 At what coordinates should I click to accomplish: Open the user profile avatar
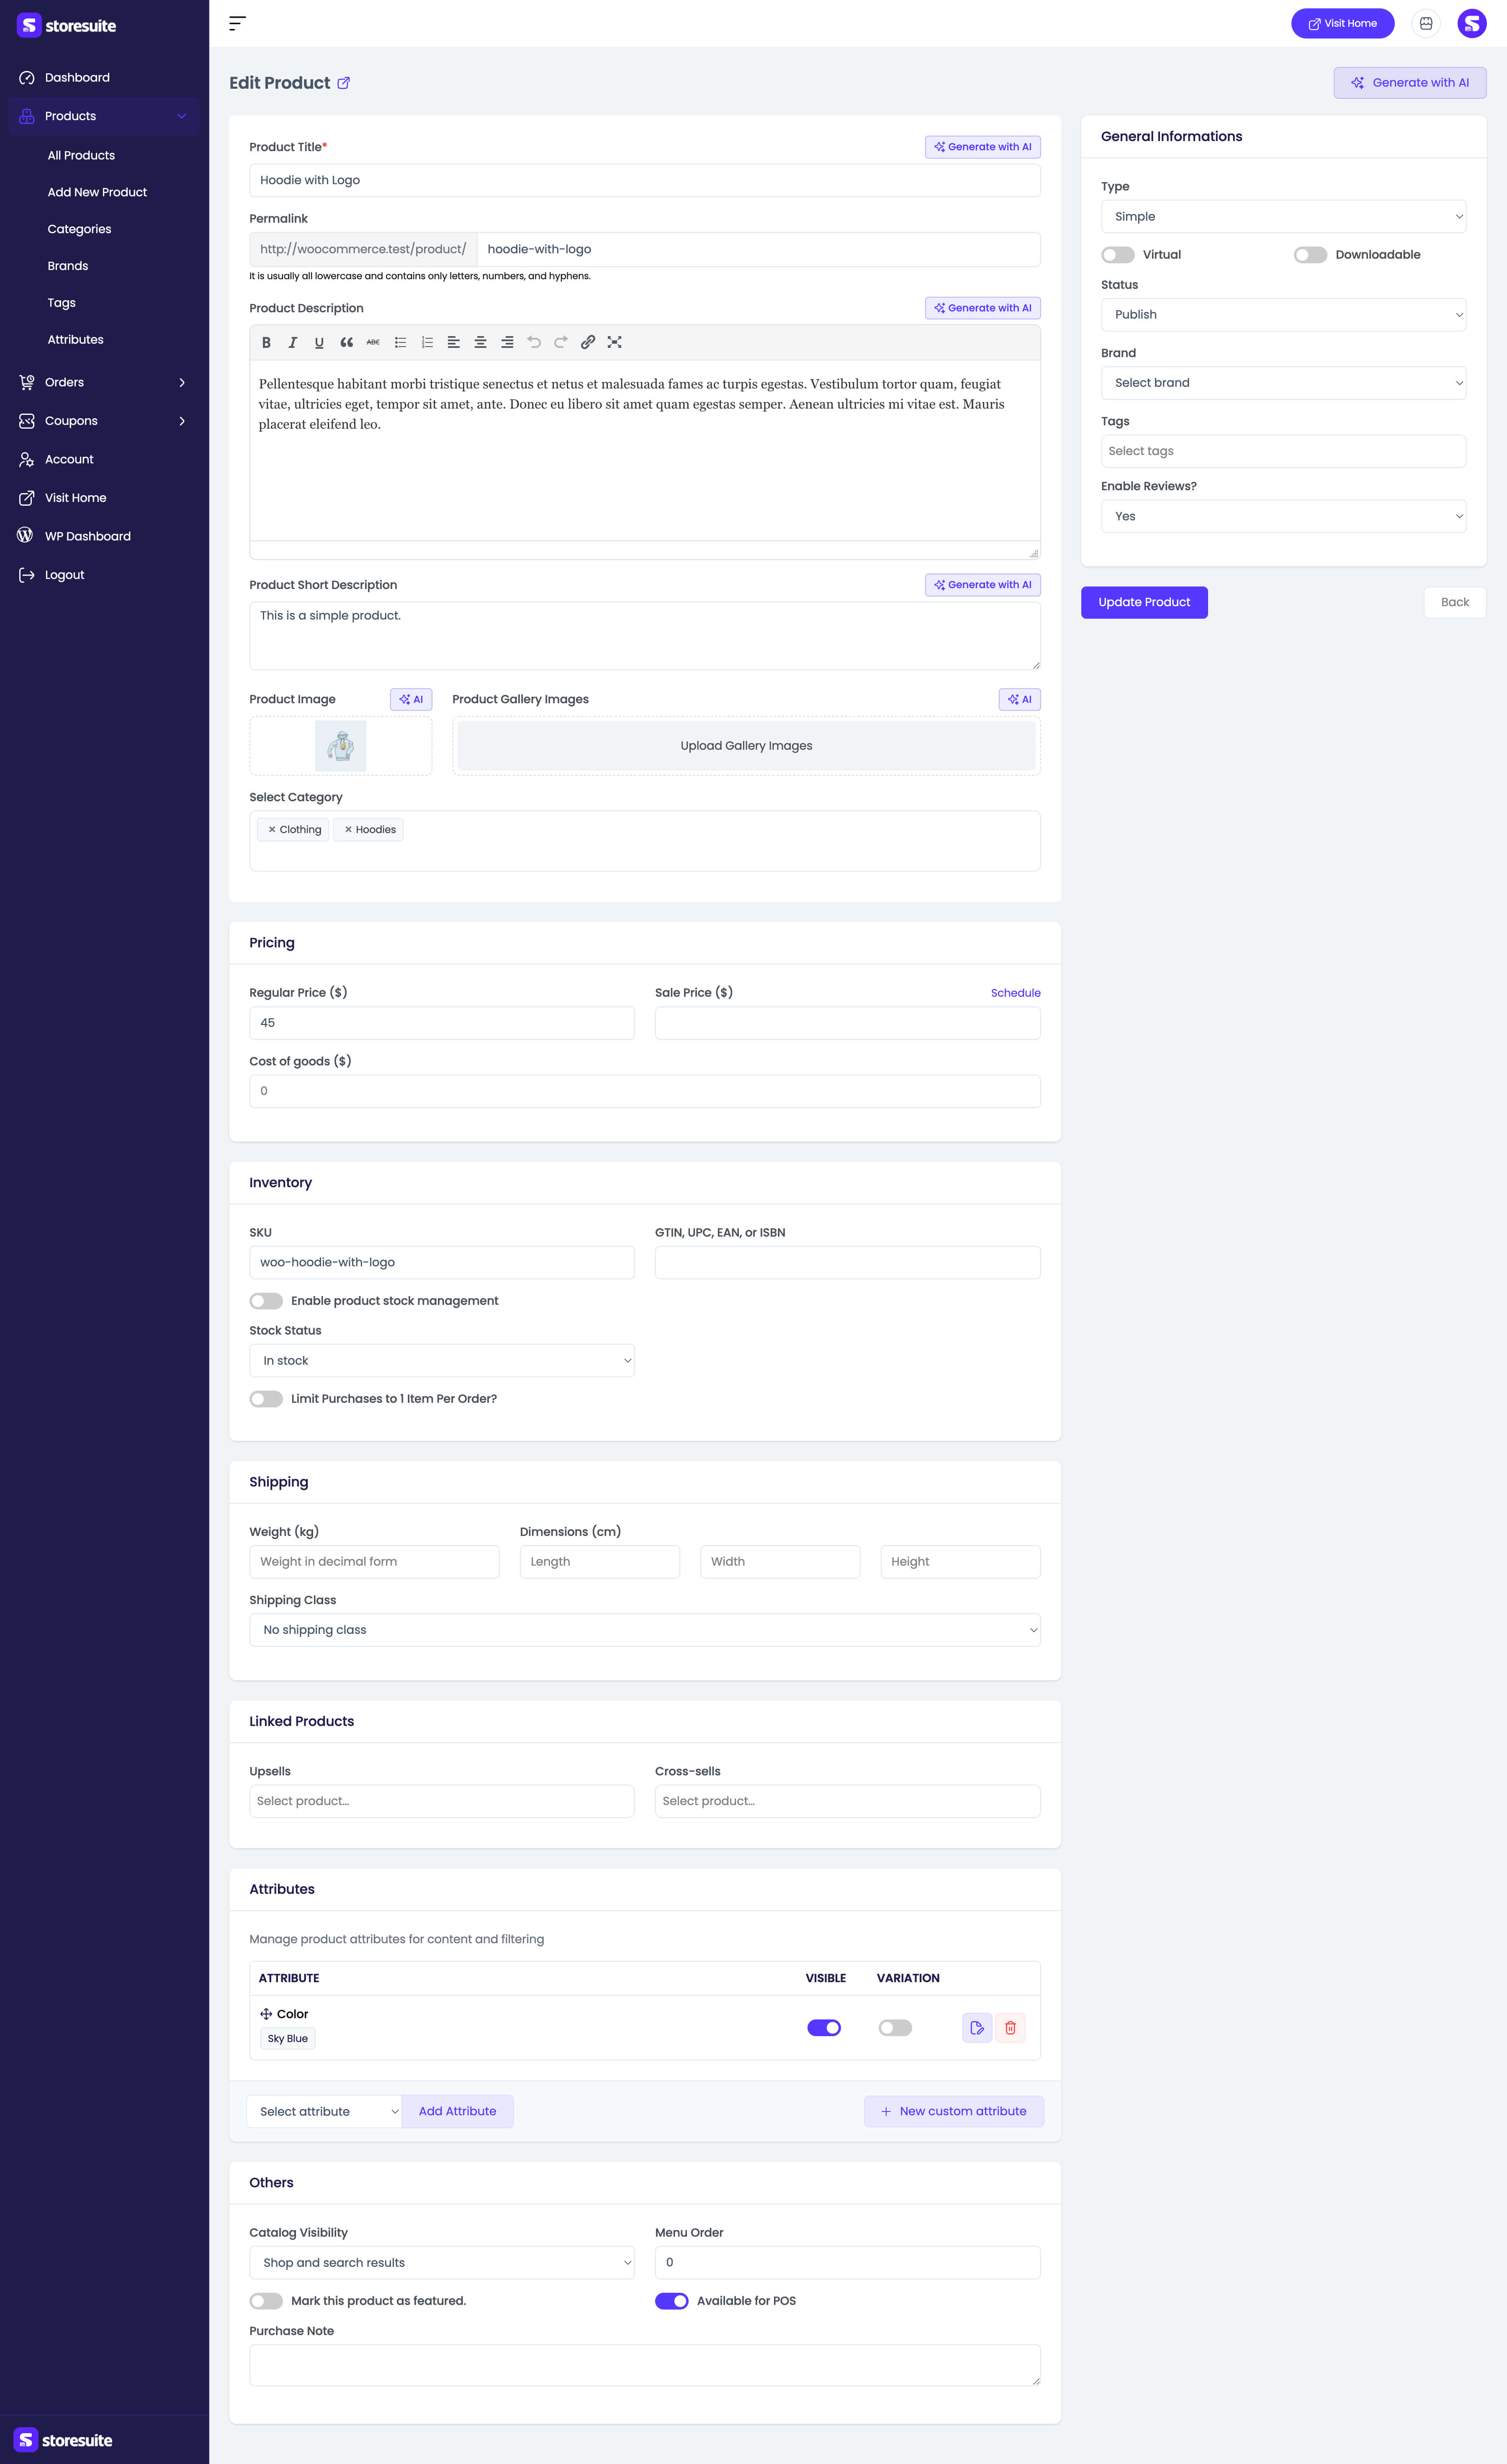(1471, 23)
